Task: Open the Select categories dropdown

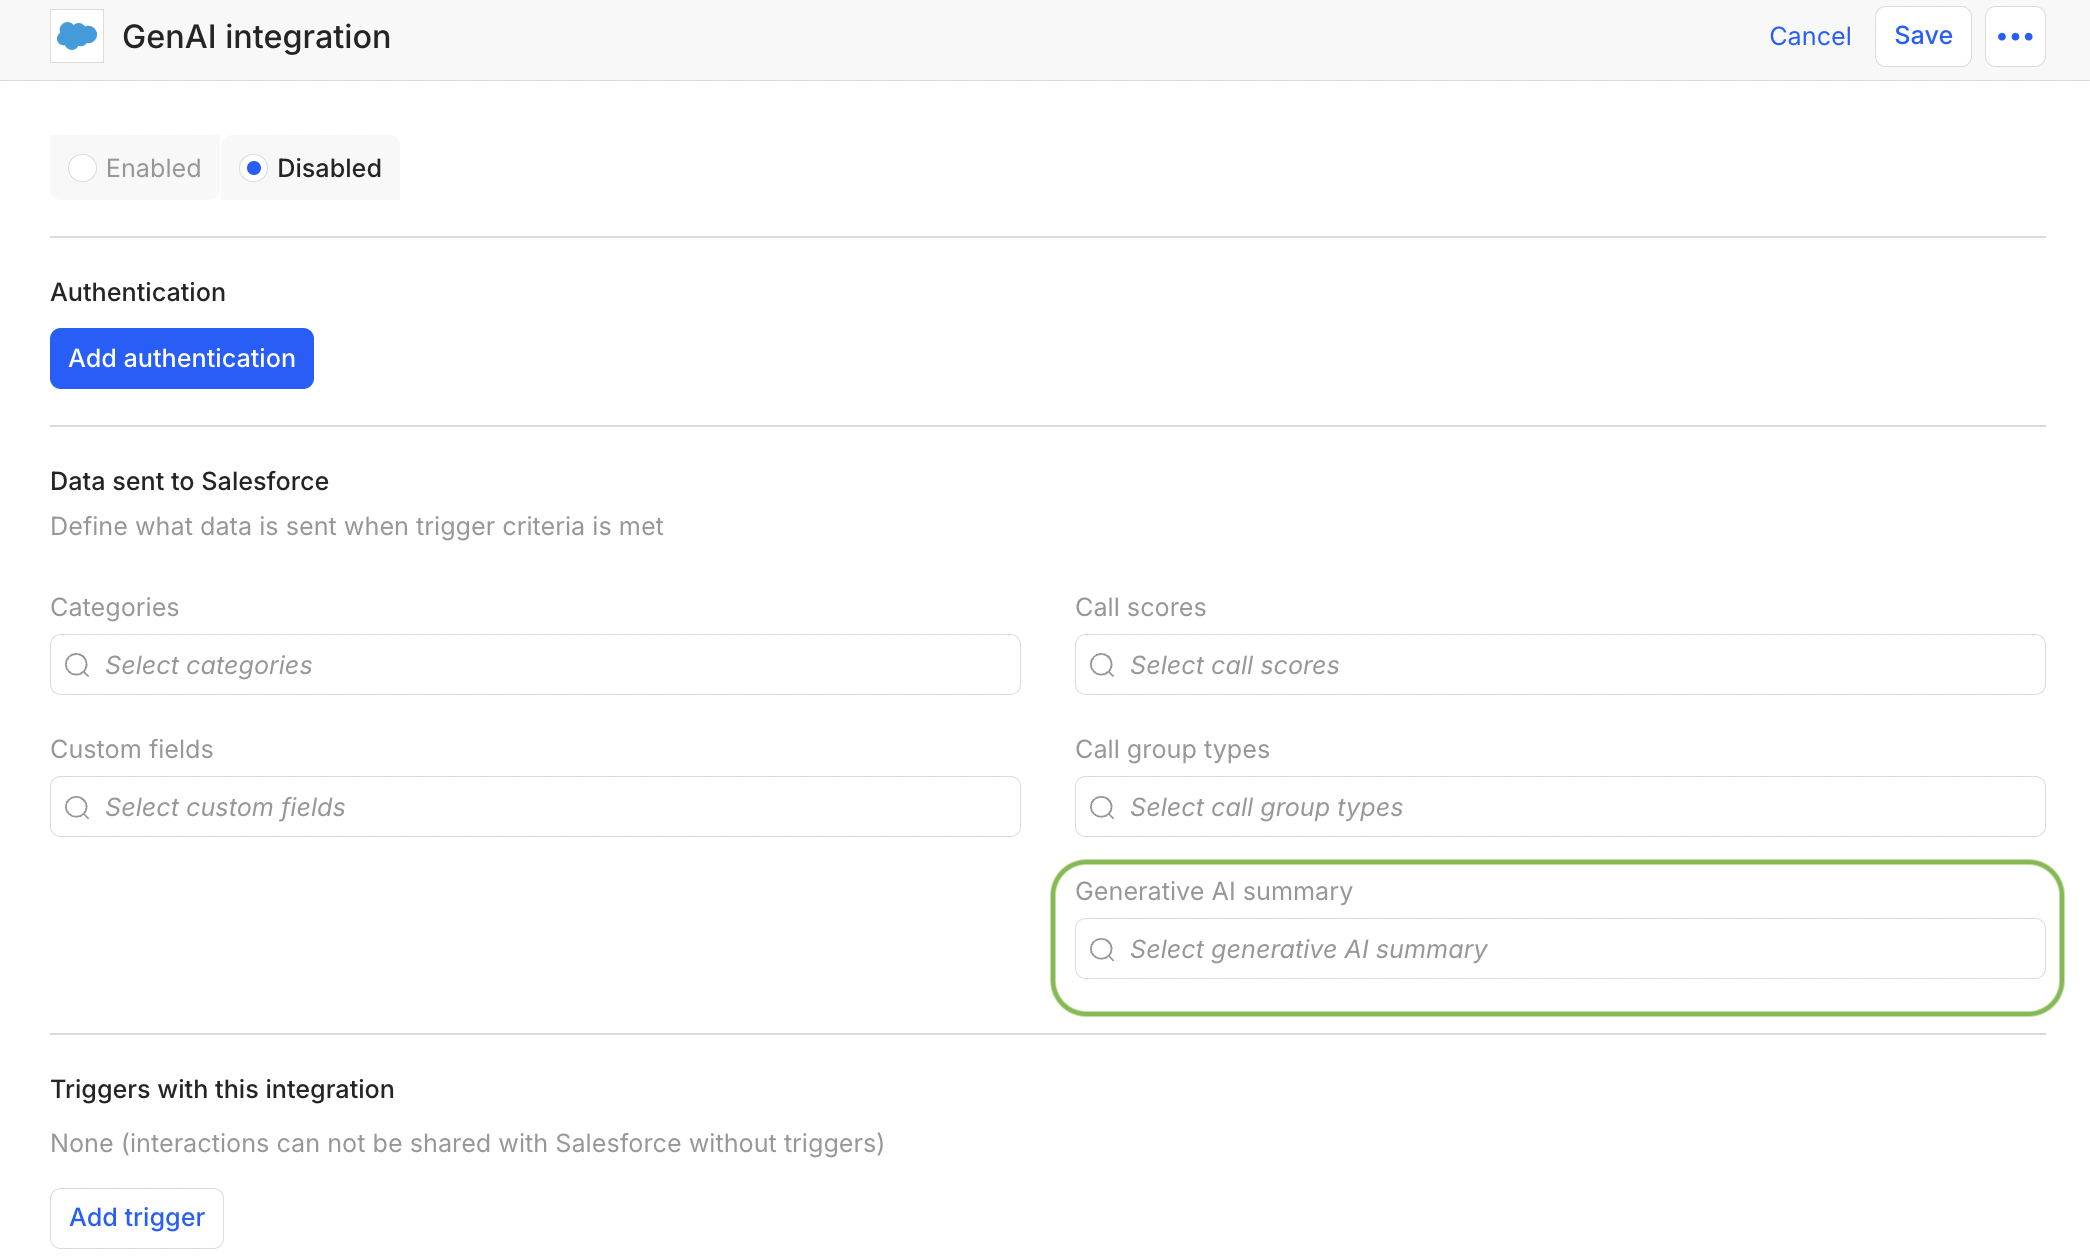Action: [535, 665]
